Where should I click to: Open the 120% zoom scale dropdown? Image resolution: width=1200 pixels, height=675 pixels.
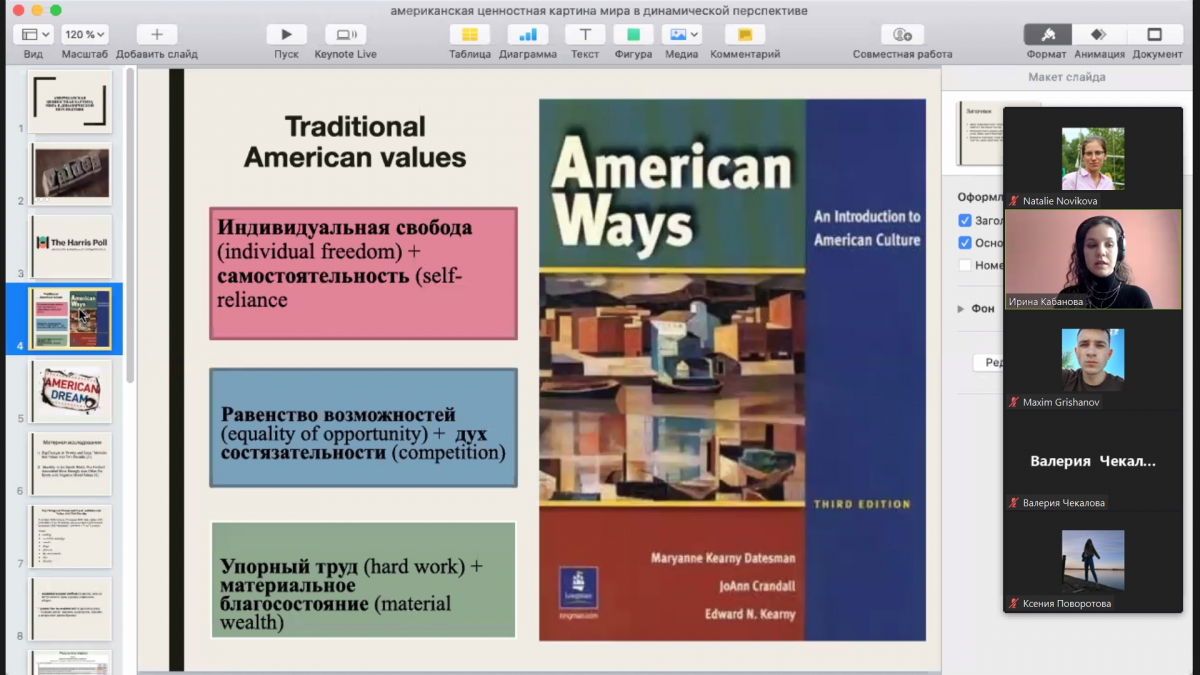coord(85,35)
